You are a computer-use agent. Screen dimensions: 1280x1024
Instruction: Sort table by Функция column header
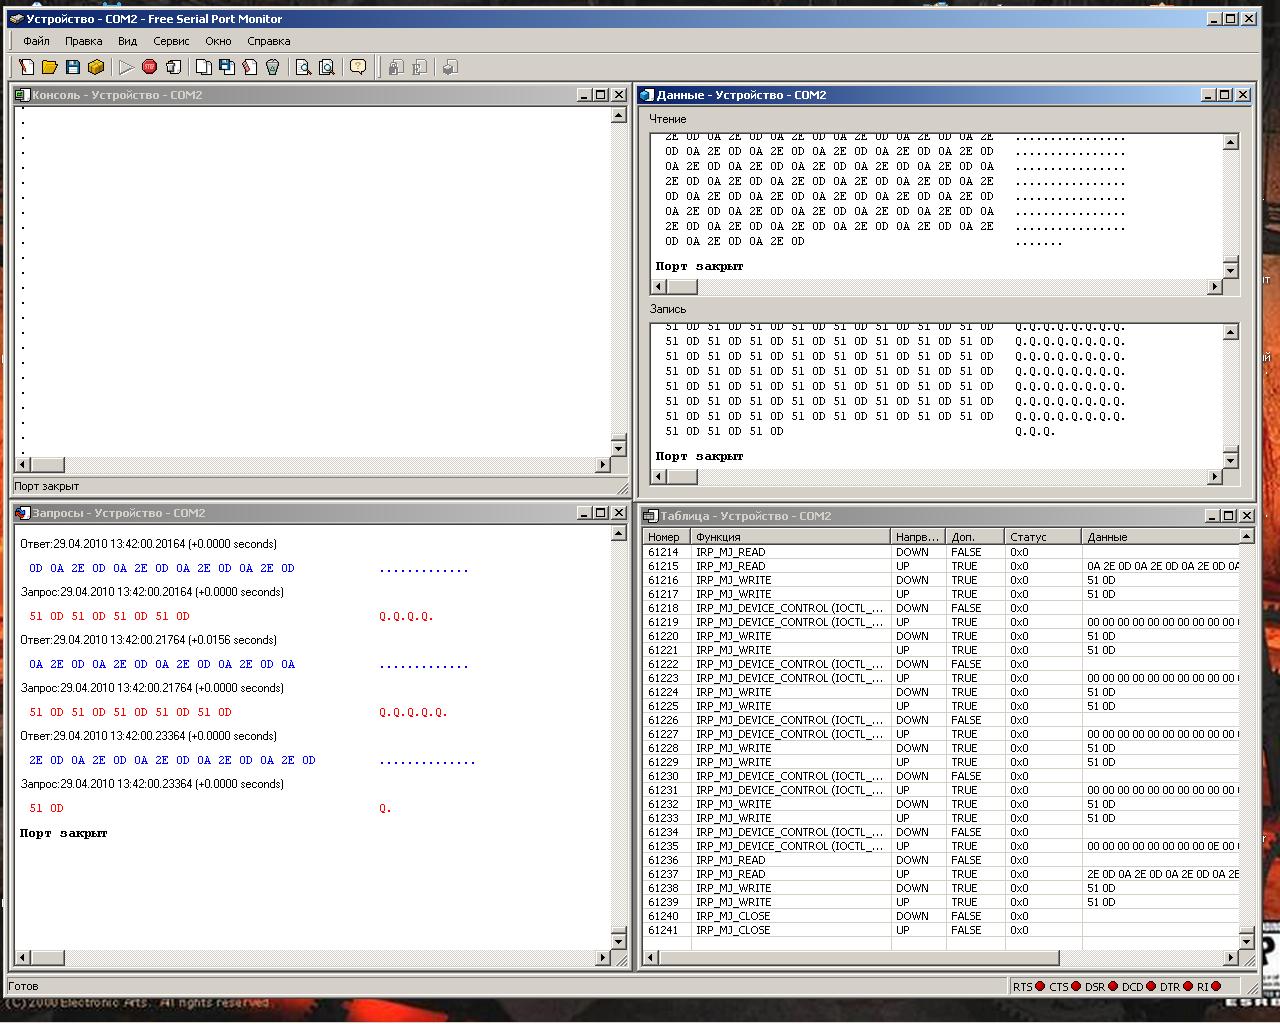point(790,537)
